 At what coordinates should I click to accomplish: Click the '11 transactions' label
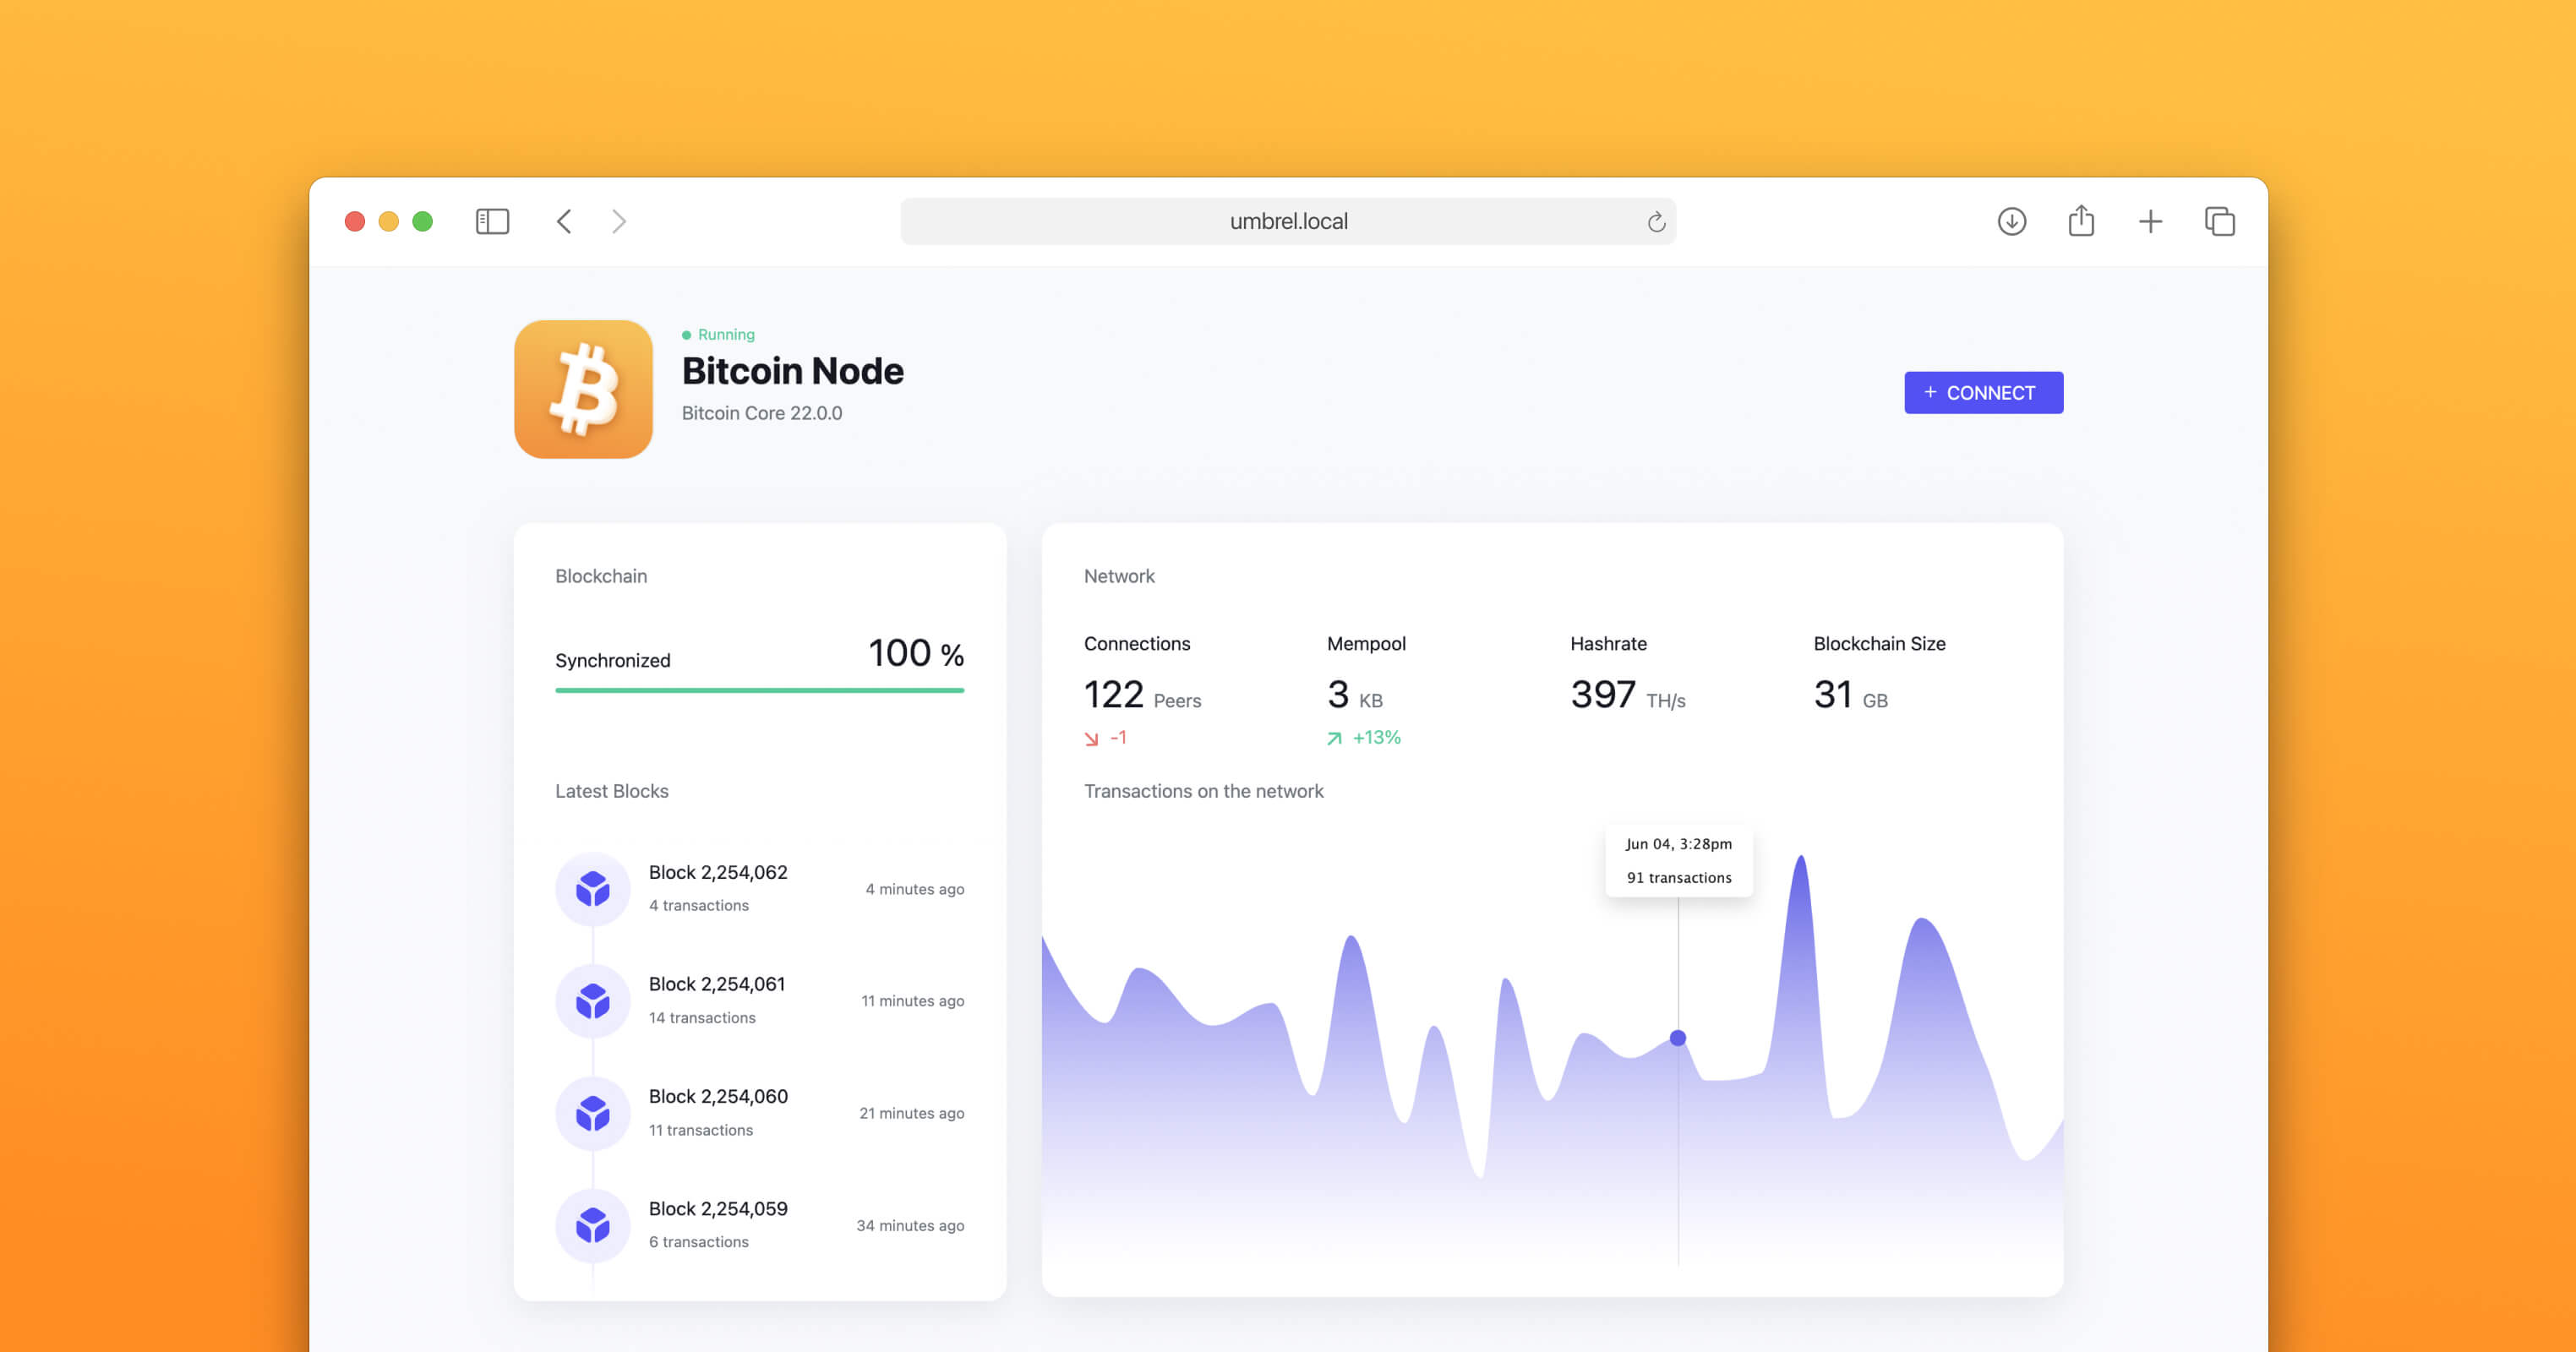[701, 1130]
